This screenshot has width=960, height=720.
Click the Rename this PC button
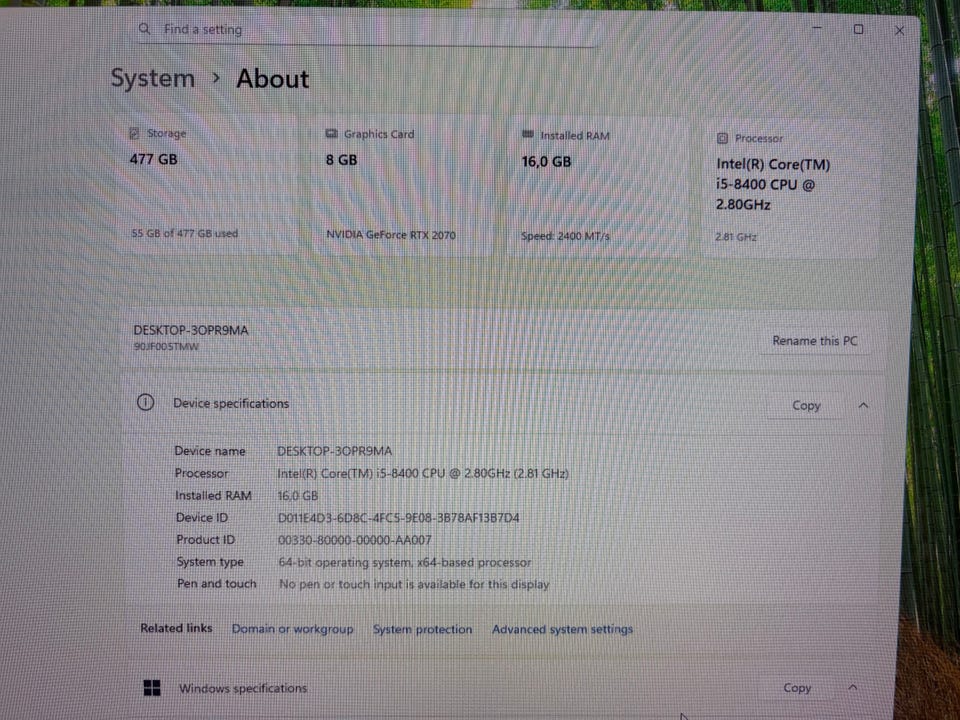[x=815, y=341]
